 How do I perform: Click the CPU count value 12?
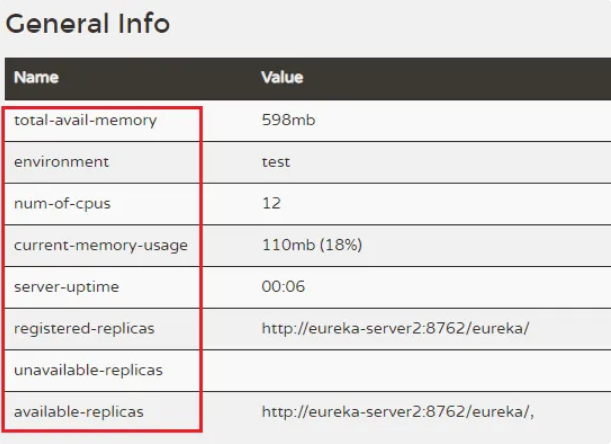(x=272, y=203)
